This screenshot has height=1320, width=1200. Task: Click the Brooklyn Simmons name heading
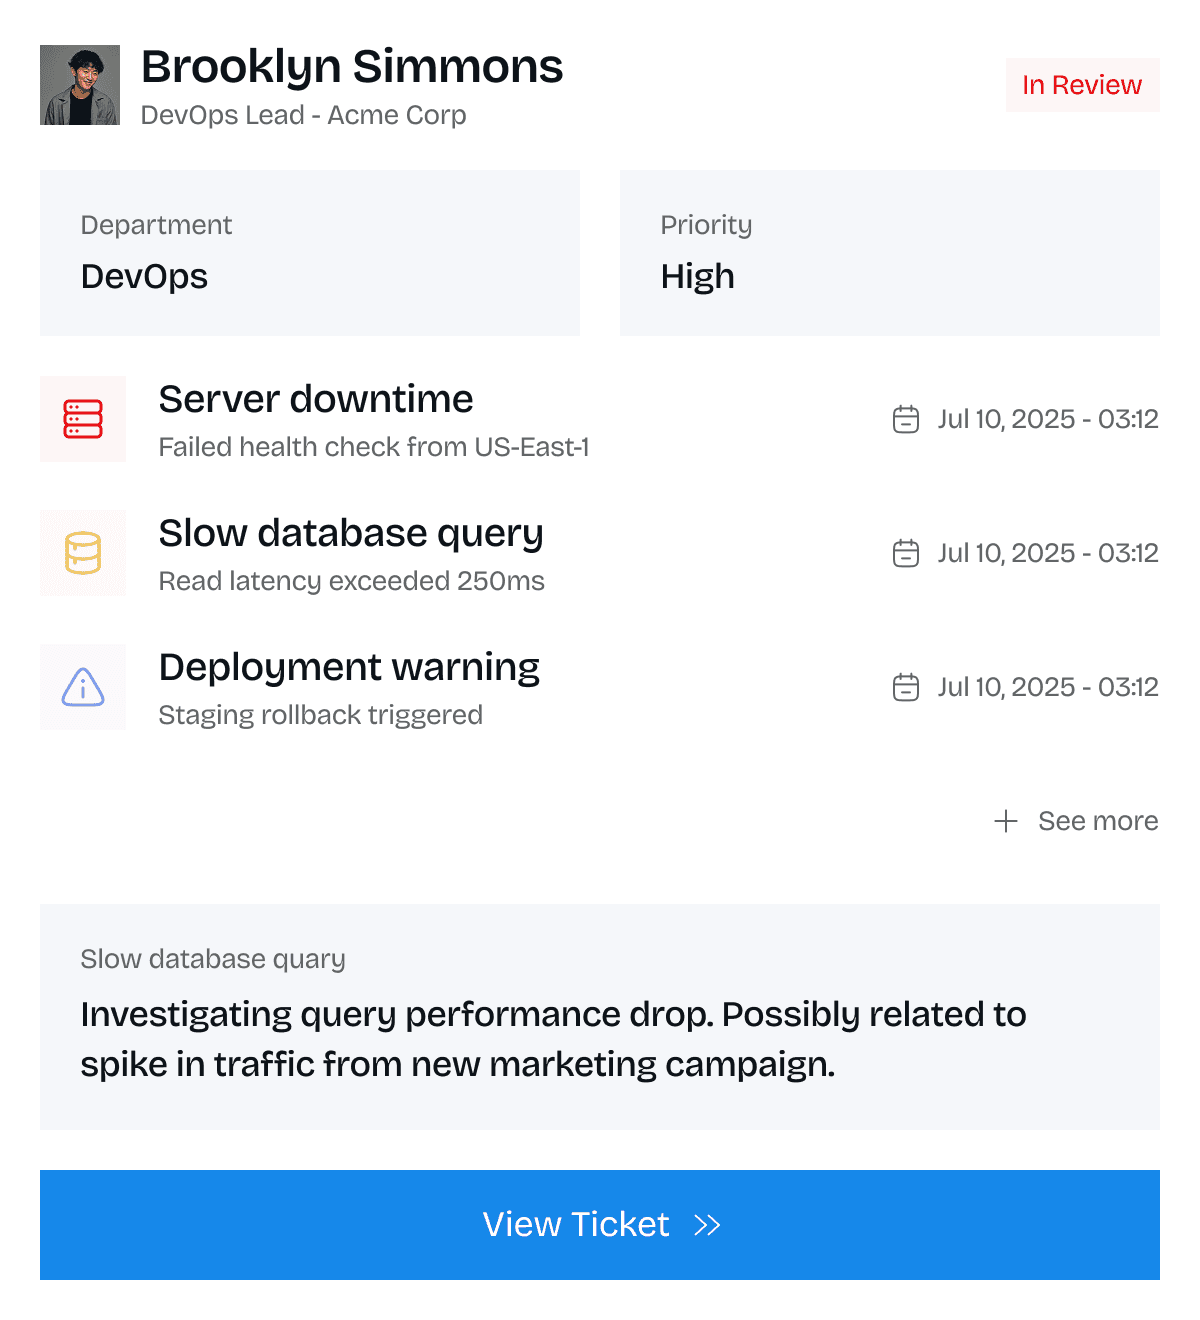[353, 66]
